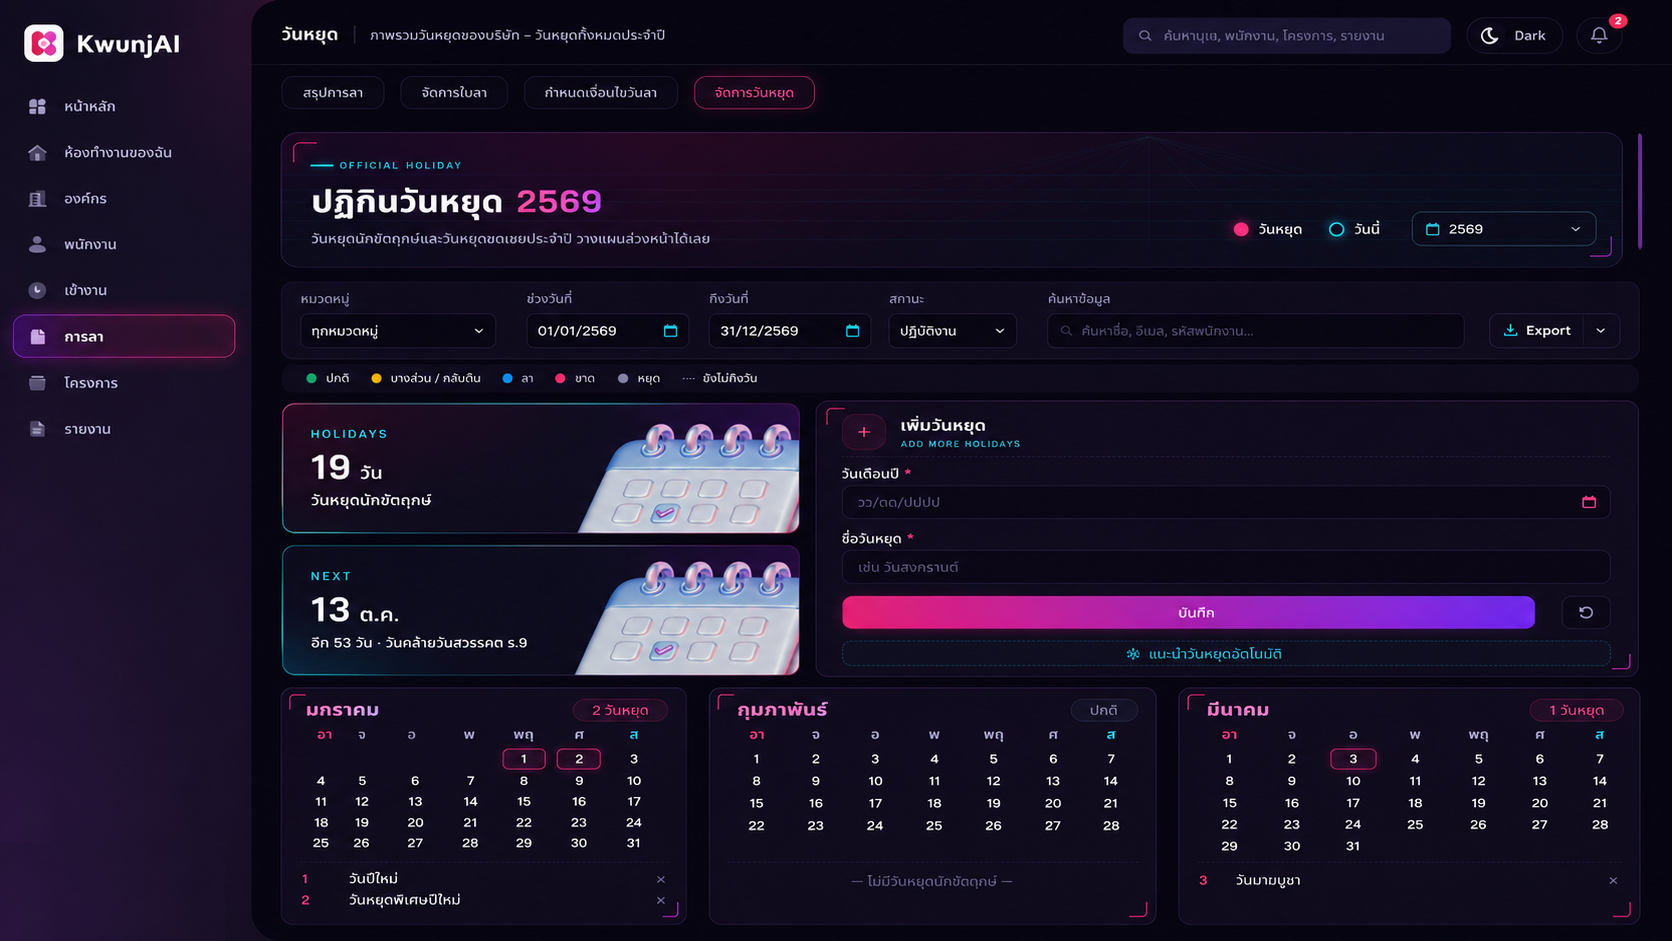Open calendar picker for ถึงวันที่ 31/12/2569

(x=852, y=331)
